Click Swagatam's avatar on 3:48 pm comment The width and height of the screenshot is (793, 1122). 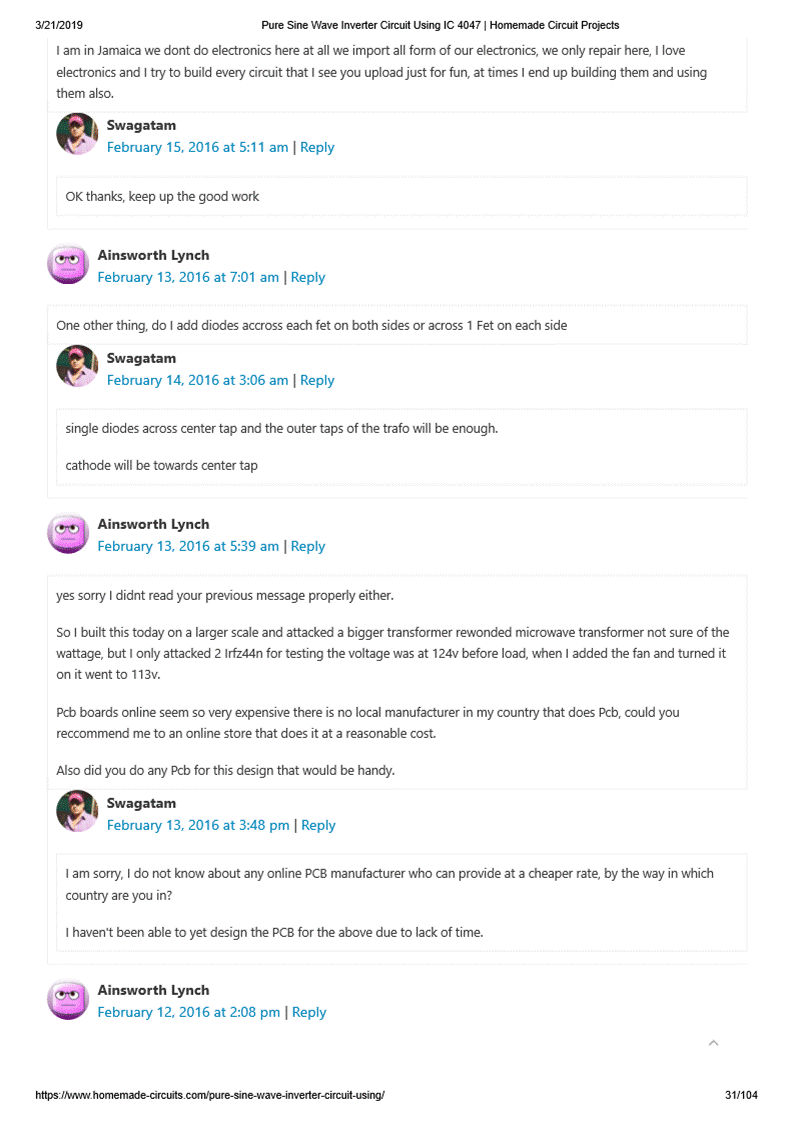coord(77,812)
